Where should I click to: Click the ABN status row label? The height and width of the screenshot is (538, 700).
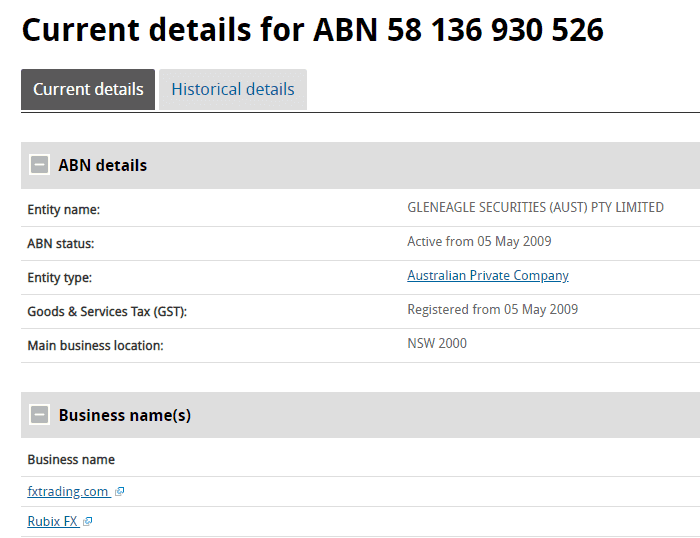click(60, 244)
